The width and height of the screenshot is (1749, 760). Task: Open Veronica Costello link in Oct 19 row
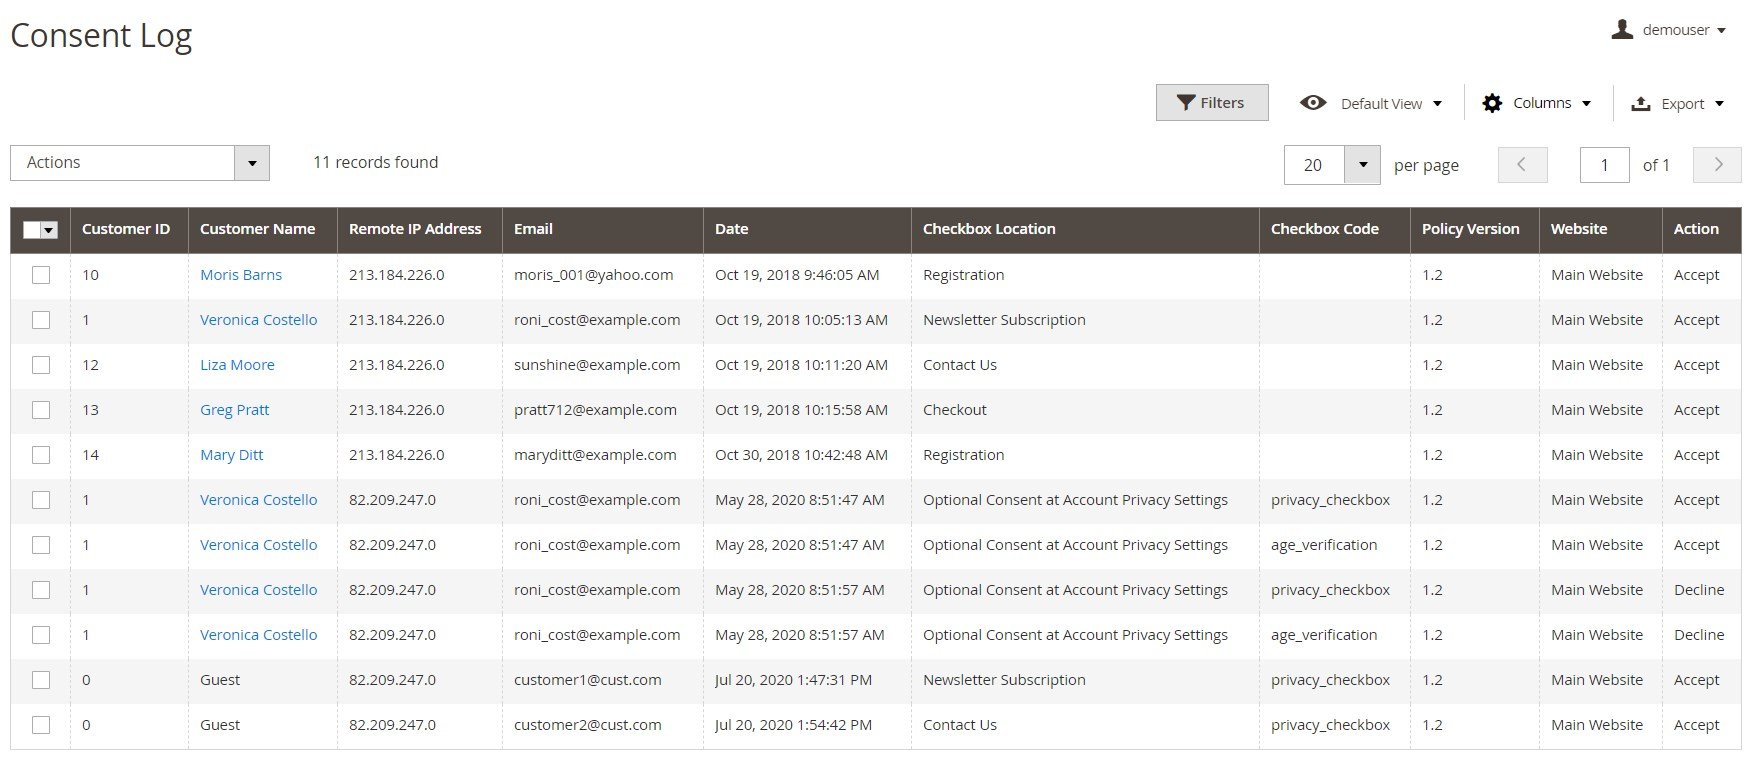(258, 320)
